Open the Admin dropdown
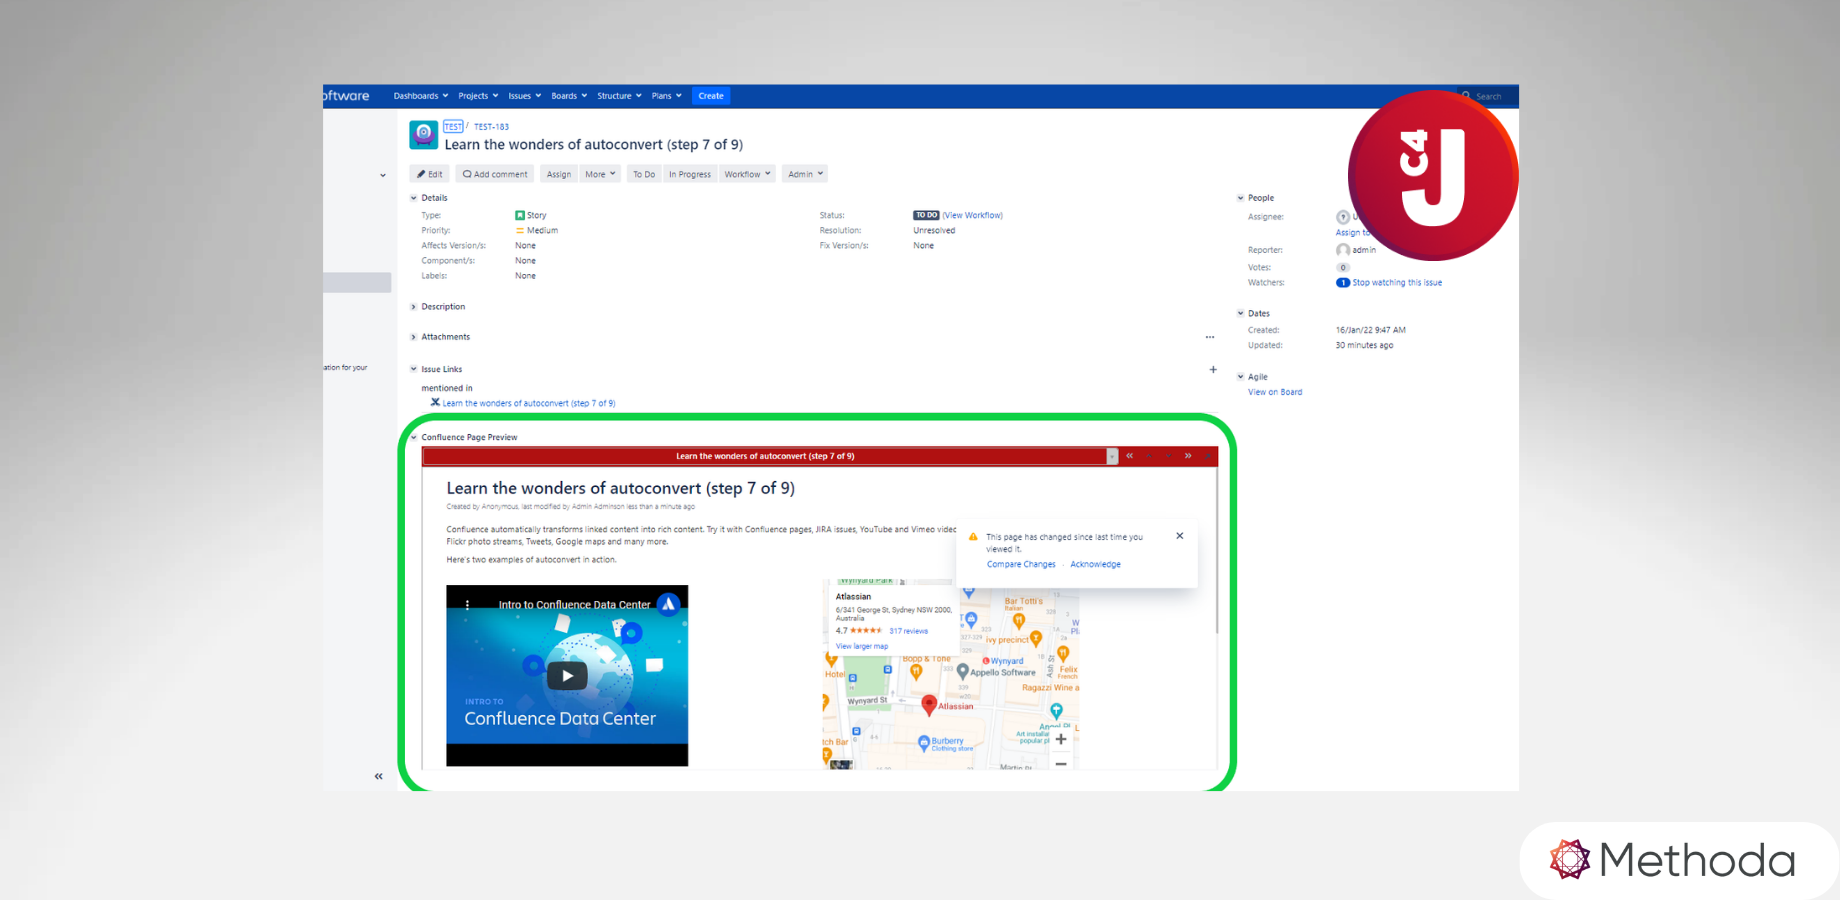The image size is (1840, 900). point(805,174)
